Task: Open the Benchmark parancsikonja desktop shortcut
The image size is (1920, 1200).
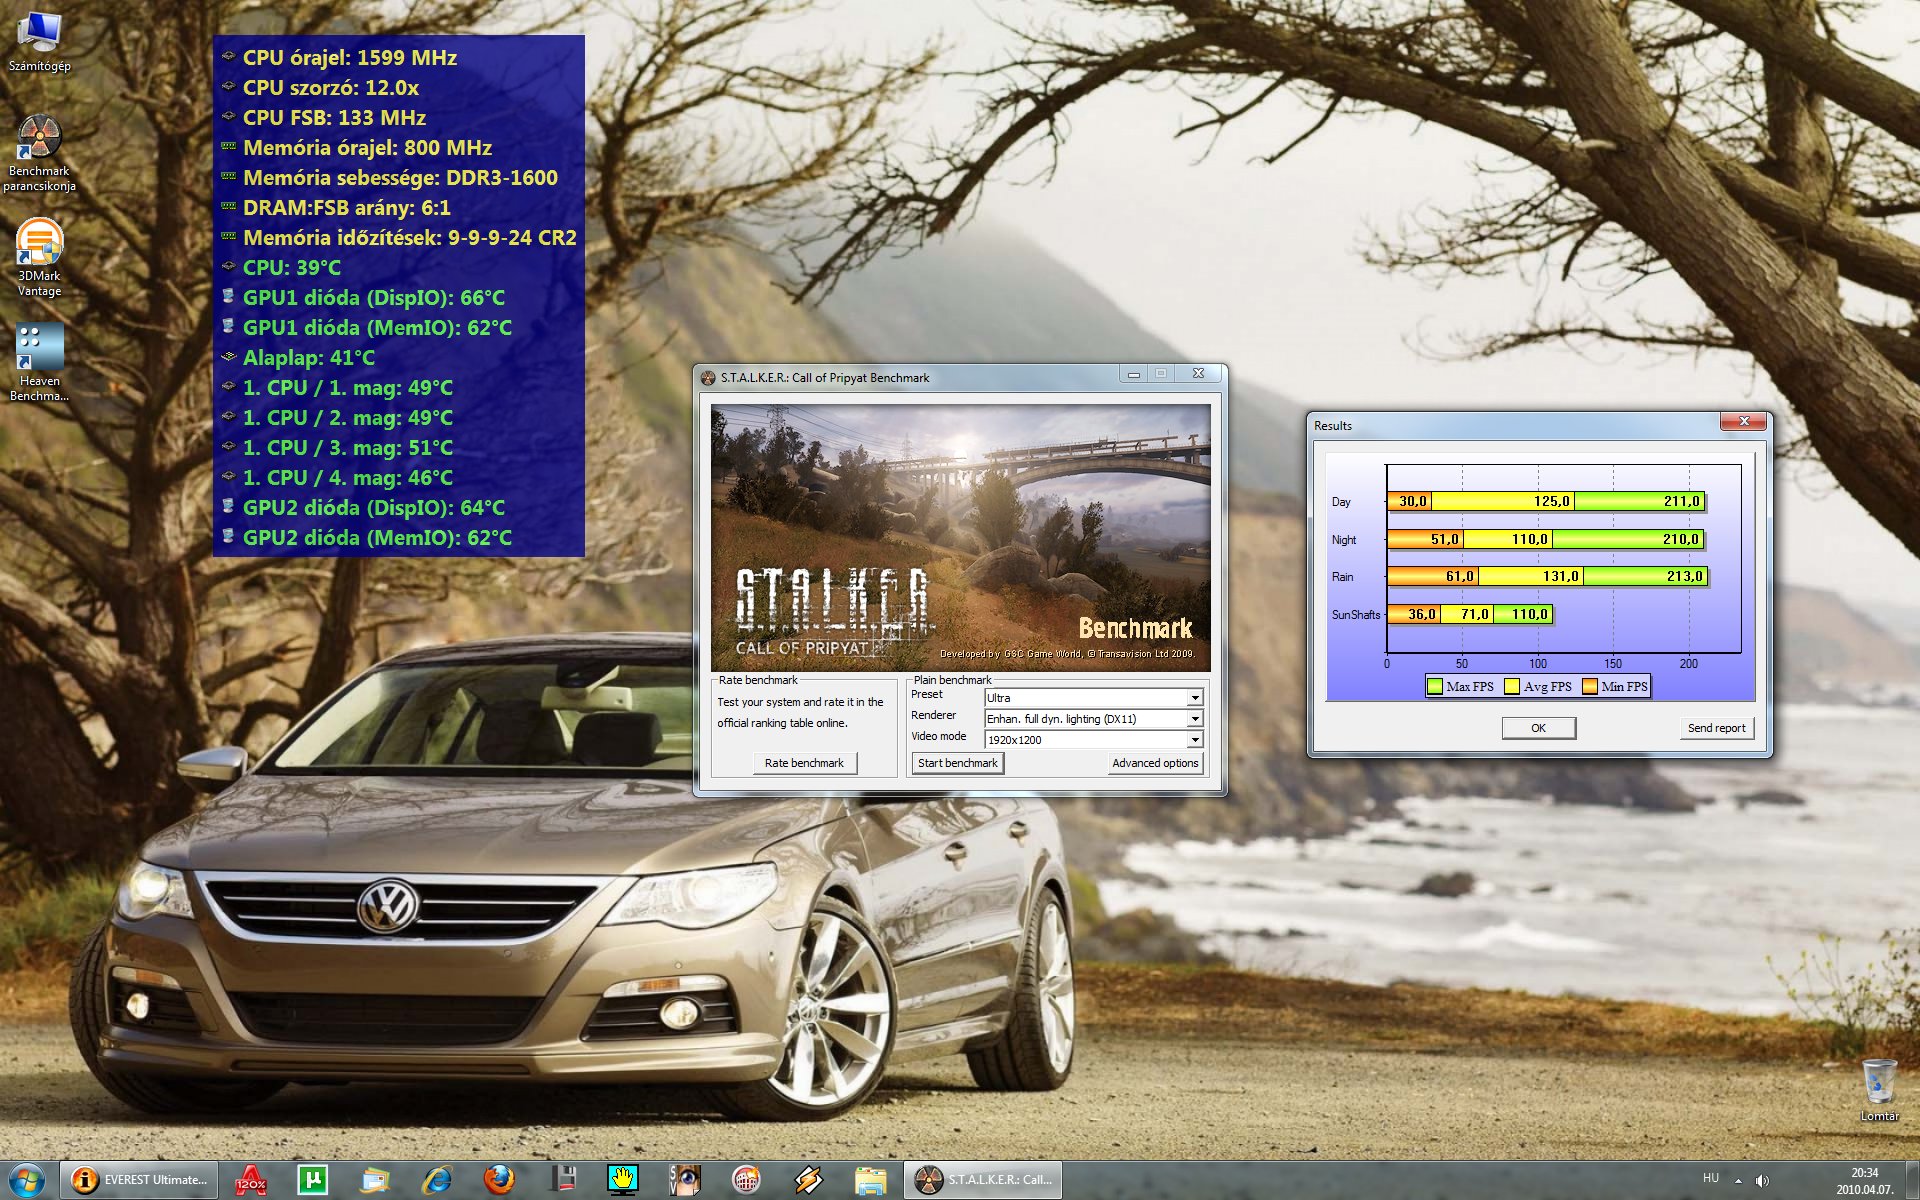Action: coord(40,152)
